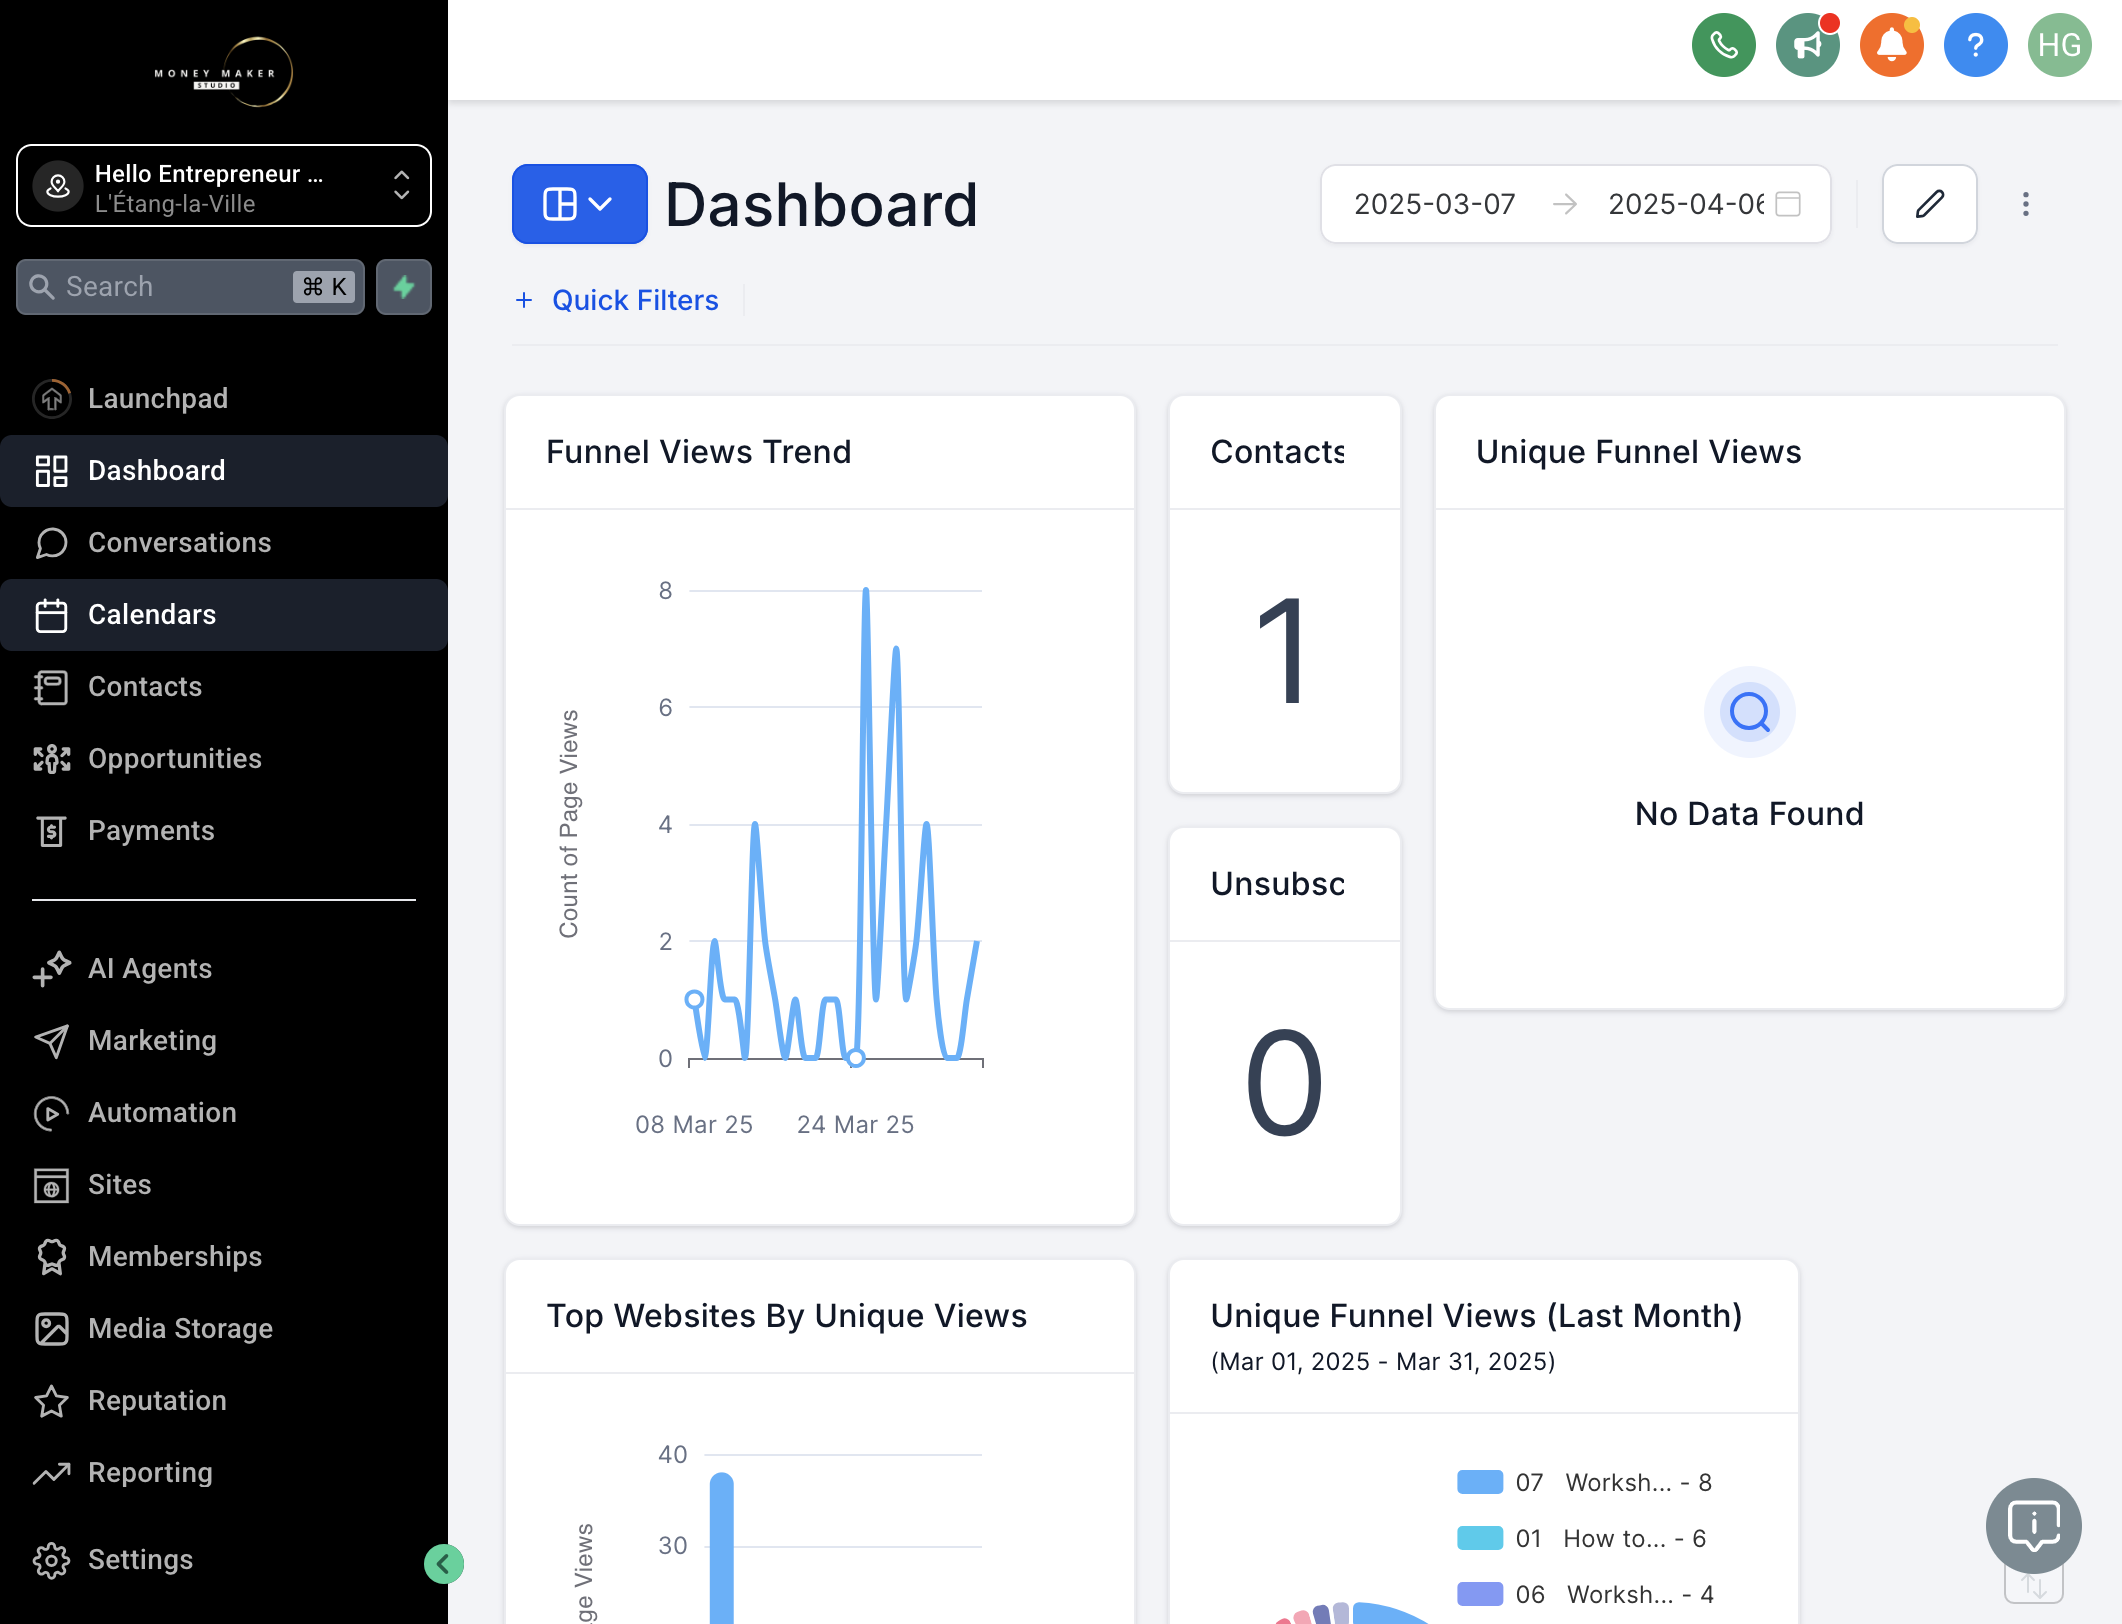The image size is (2122, 1624).
Task: Open Contacts in sidebar
Action: click(x=223, y=687)
